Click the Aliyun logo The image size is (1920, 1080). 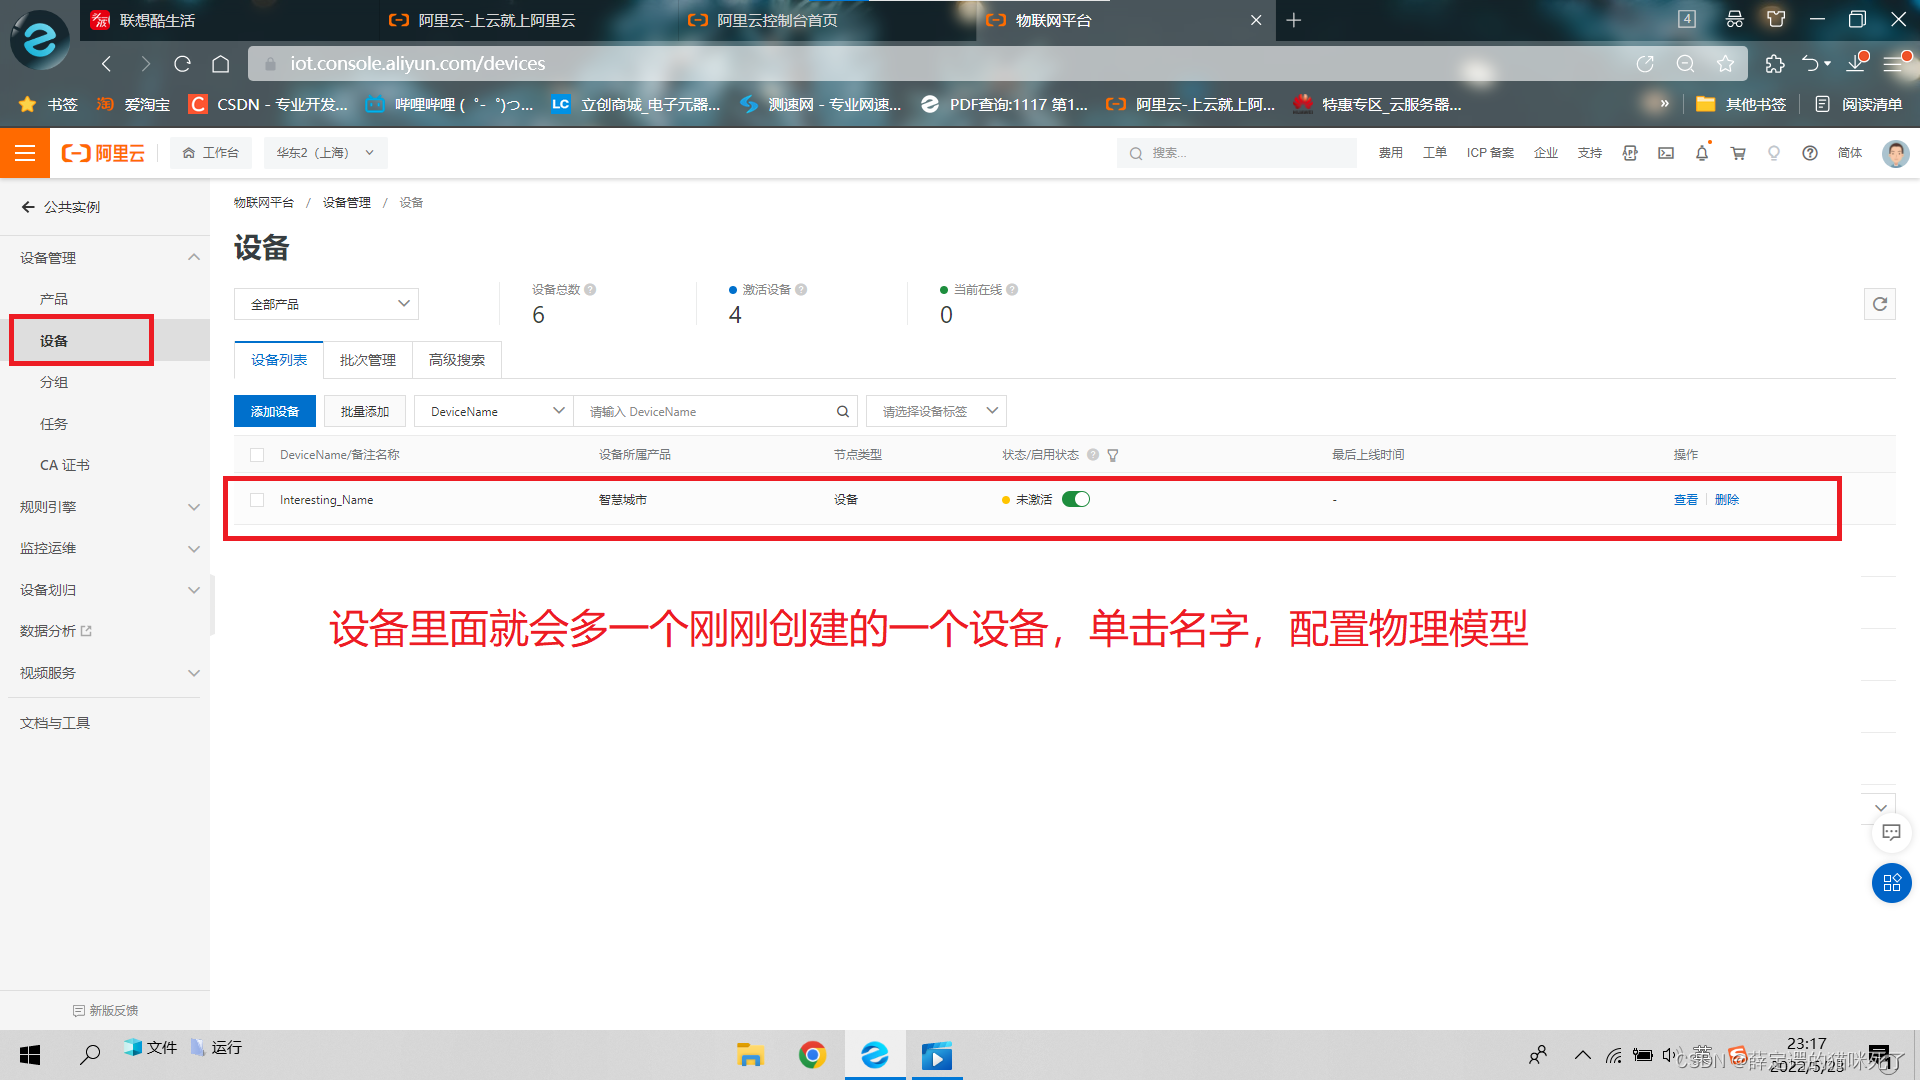point(103,153)
